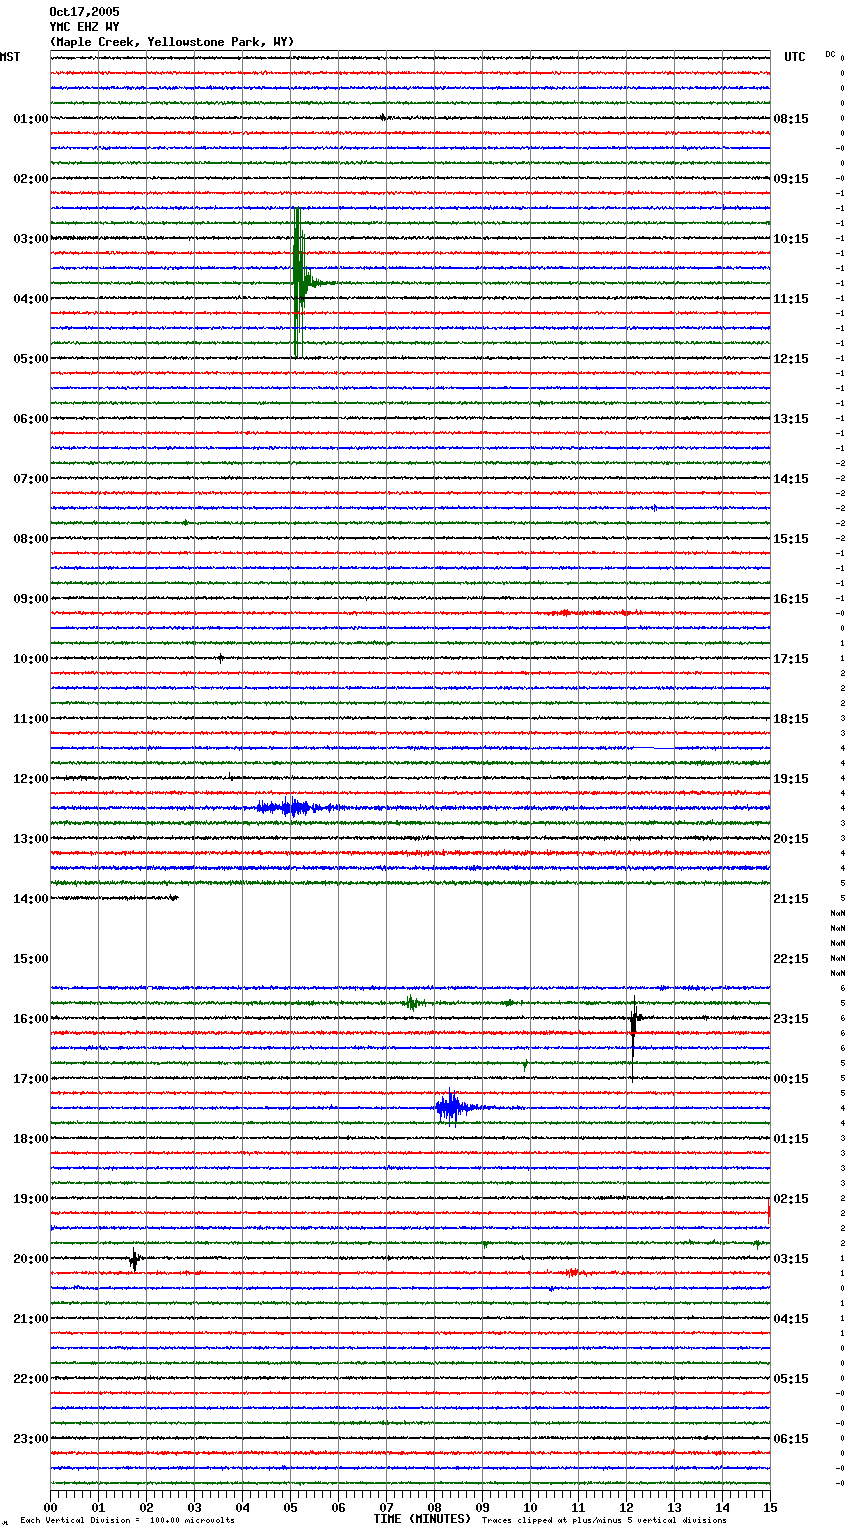This screenshot has width=850, height=1534.
Task: Select the 23:00 MST row label
Action: pyautogui.click(x=31, y=1439)
